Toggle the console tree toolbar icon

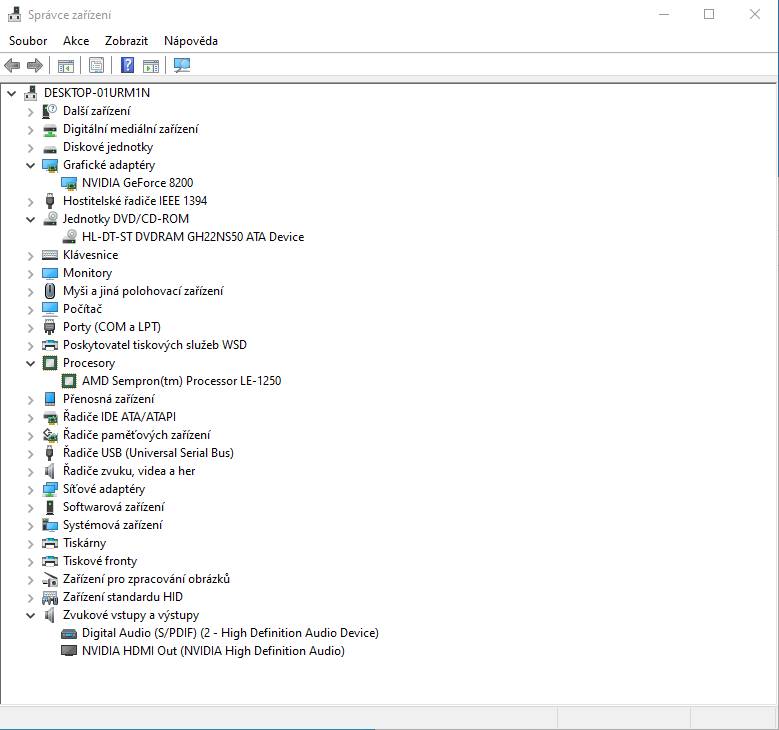click(66, 66)
